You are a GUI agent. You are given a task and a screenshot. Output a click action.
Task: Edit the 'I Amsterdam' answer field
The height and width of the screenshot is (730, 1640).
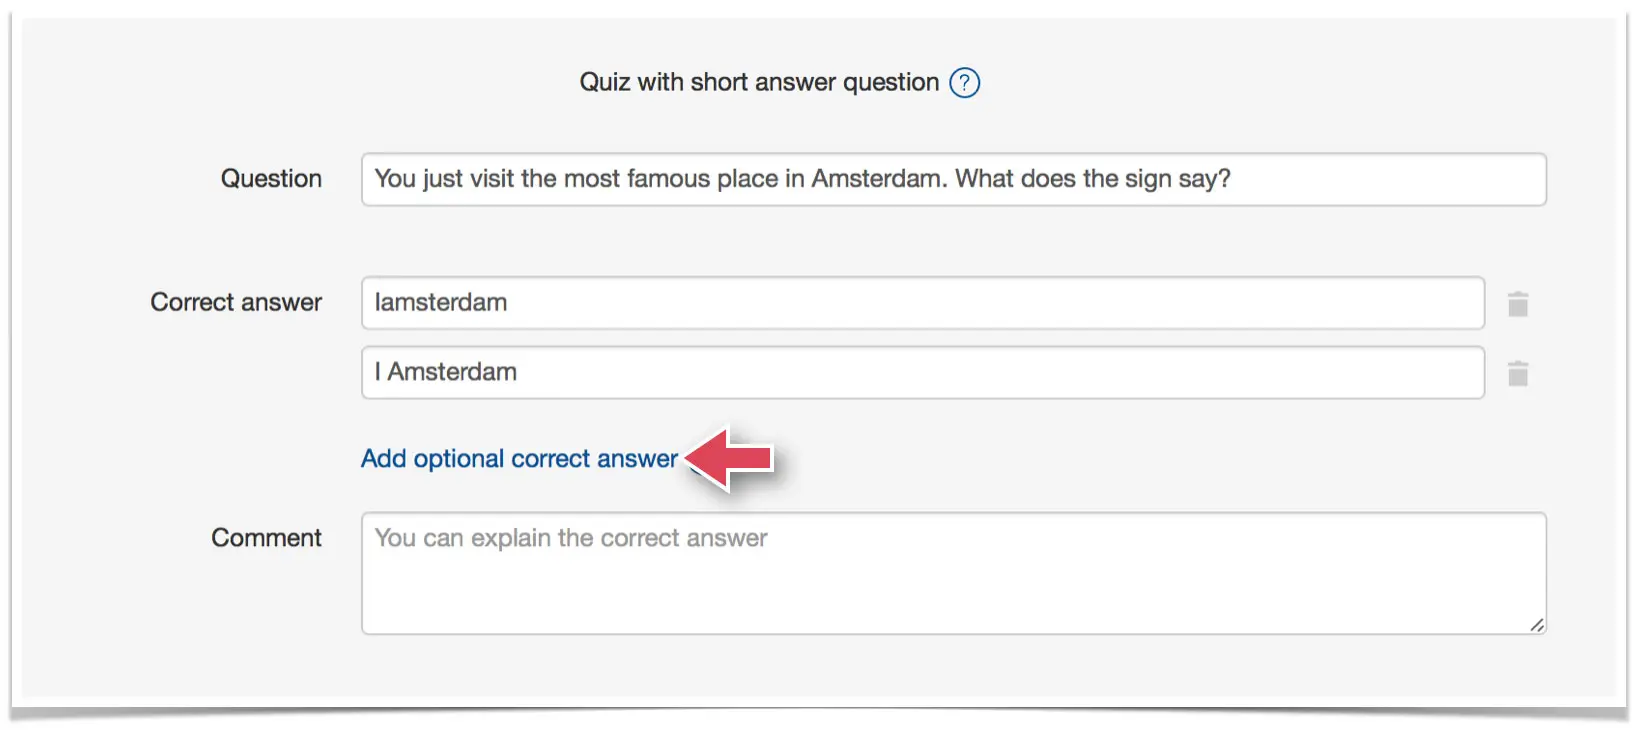click(922, 372)
